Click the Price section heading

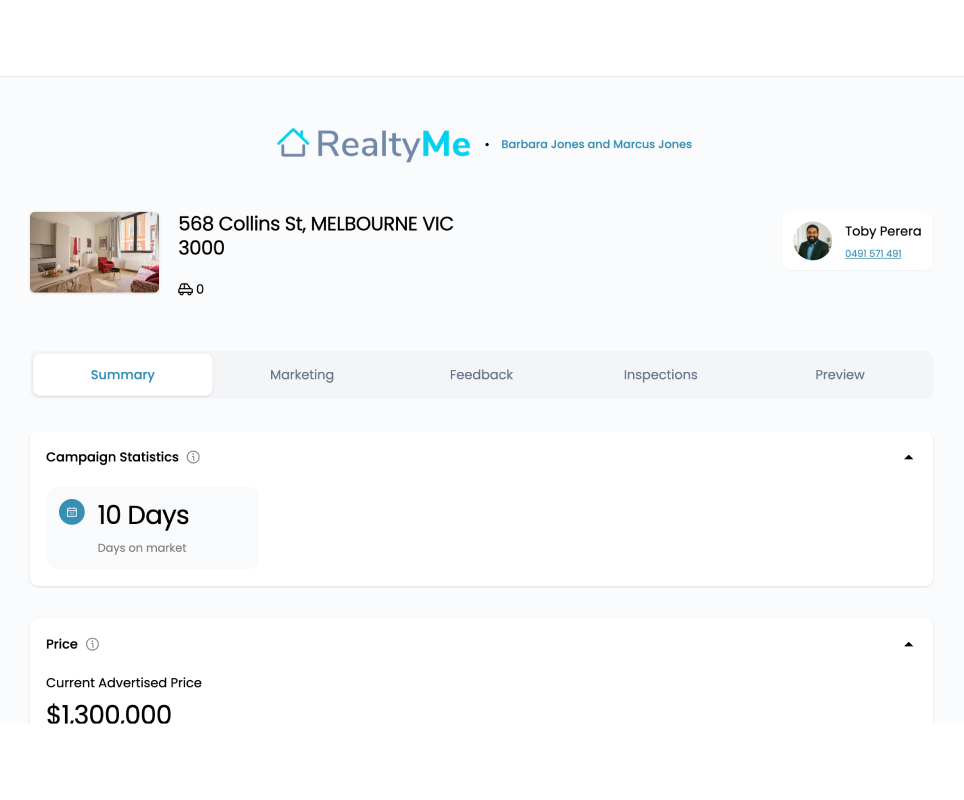pos(62,644)
